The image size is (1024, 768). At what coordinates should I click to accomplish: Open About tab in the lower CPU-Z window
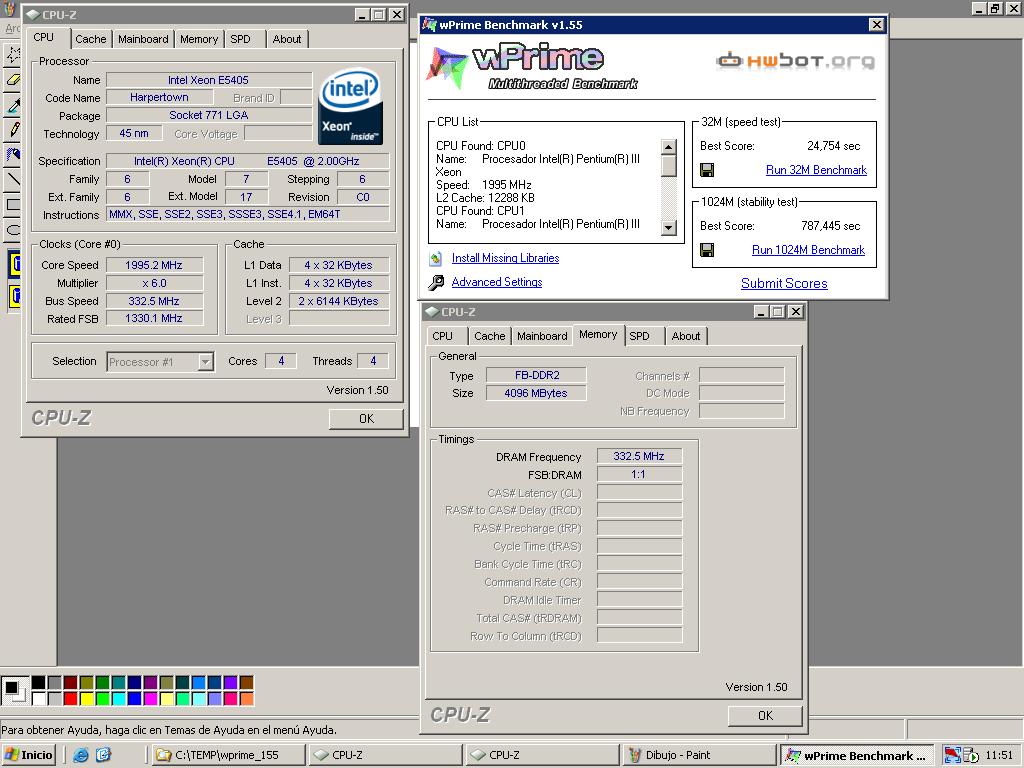tap(686, 336)
